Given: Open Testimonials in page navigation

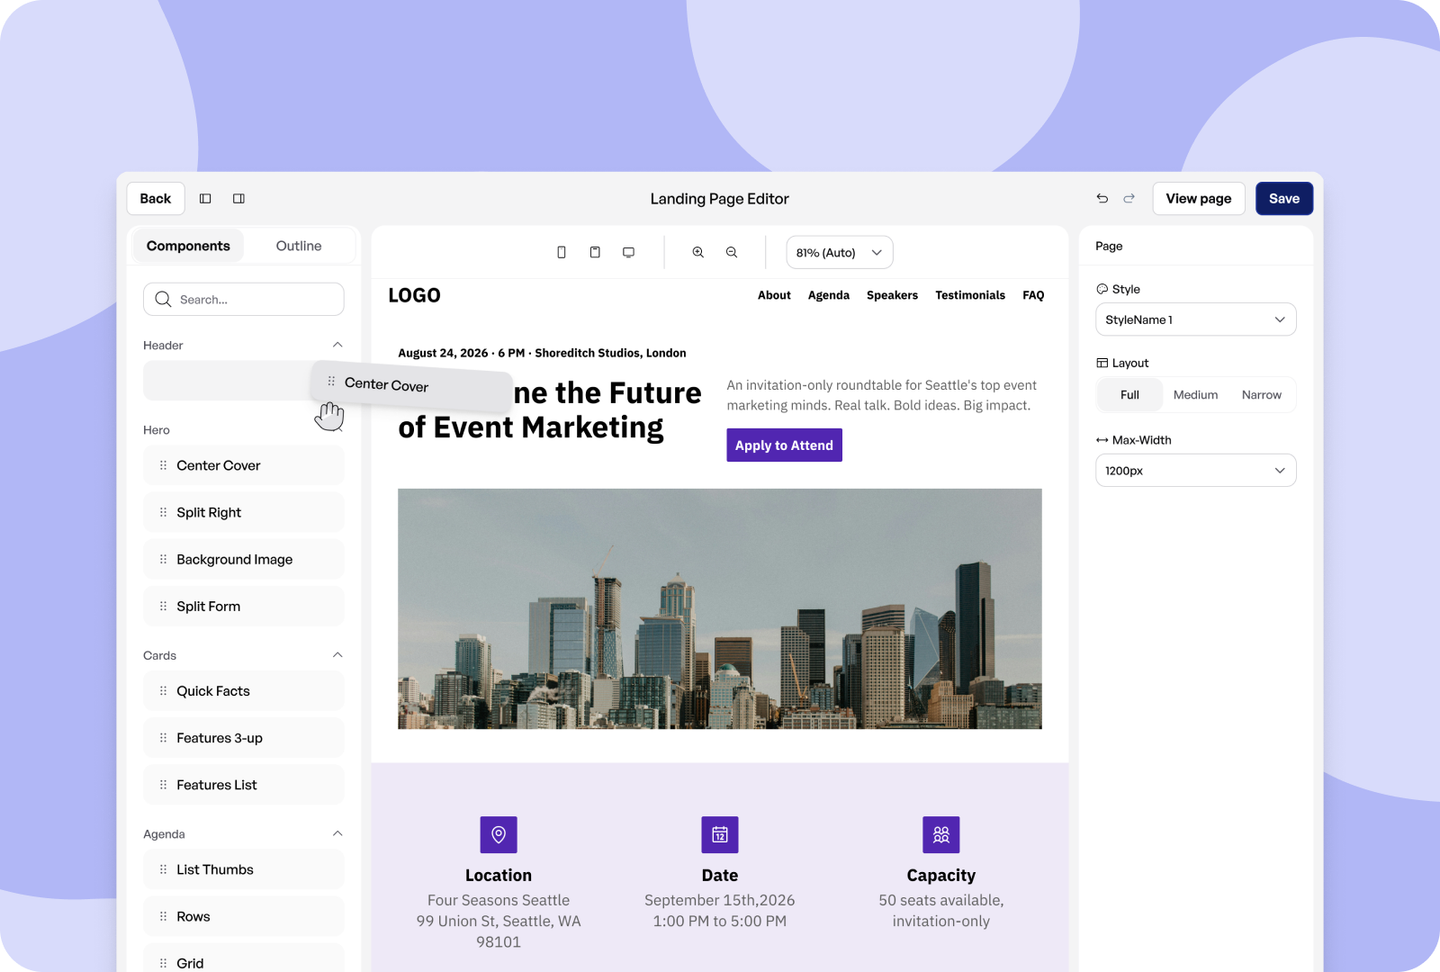Looking at the screenshot, I should click(x=970, y=295).
